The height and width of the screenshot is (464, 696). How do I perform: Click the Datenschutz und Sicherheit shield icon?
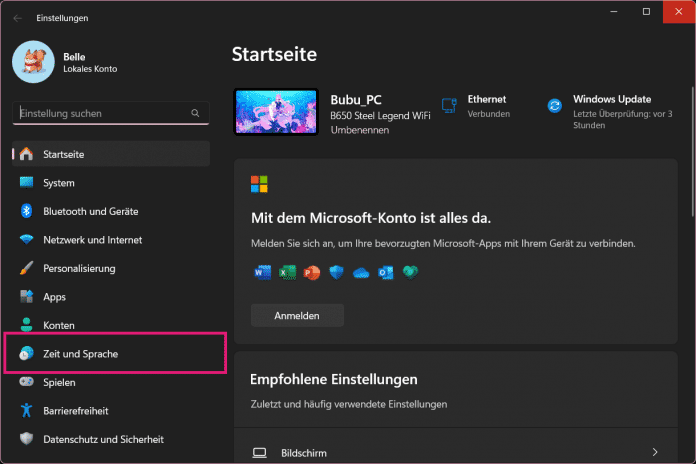26,439
